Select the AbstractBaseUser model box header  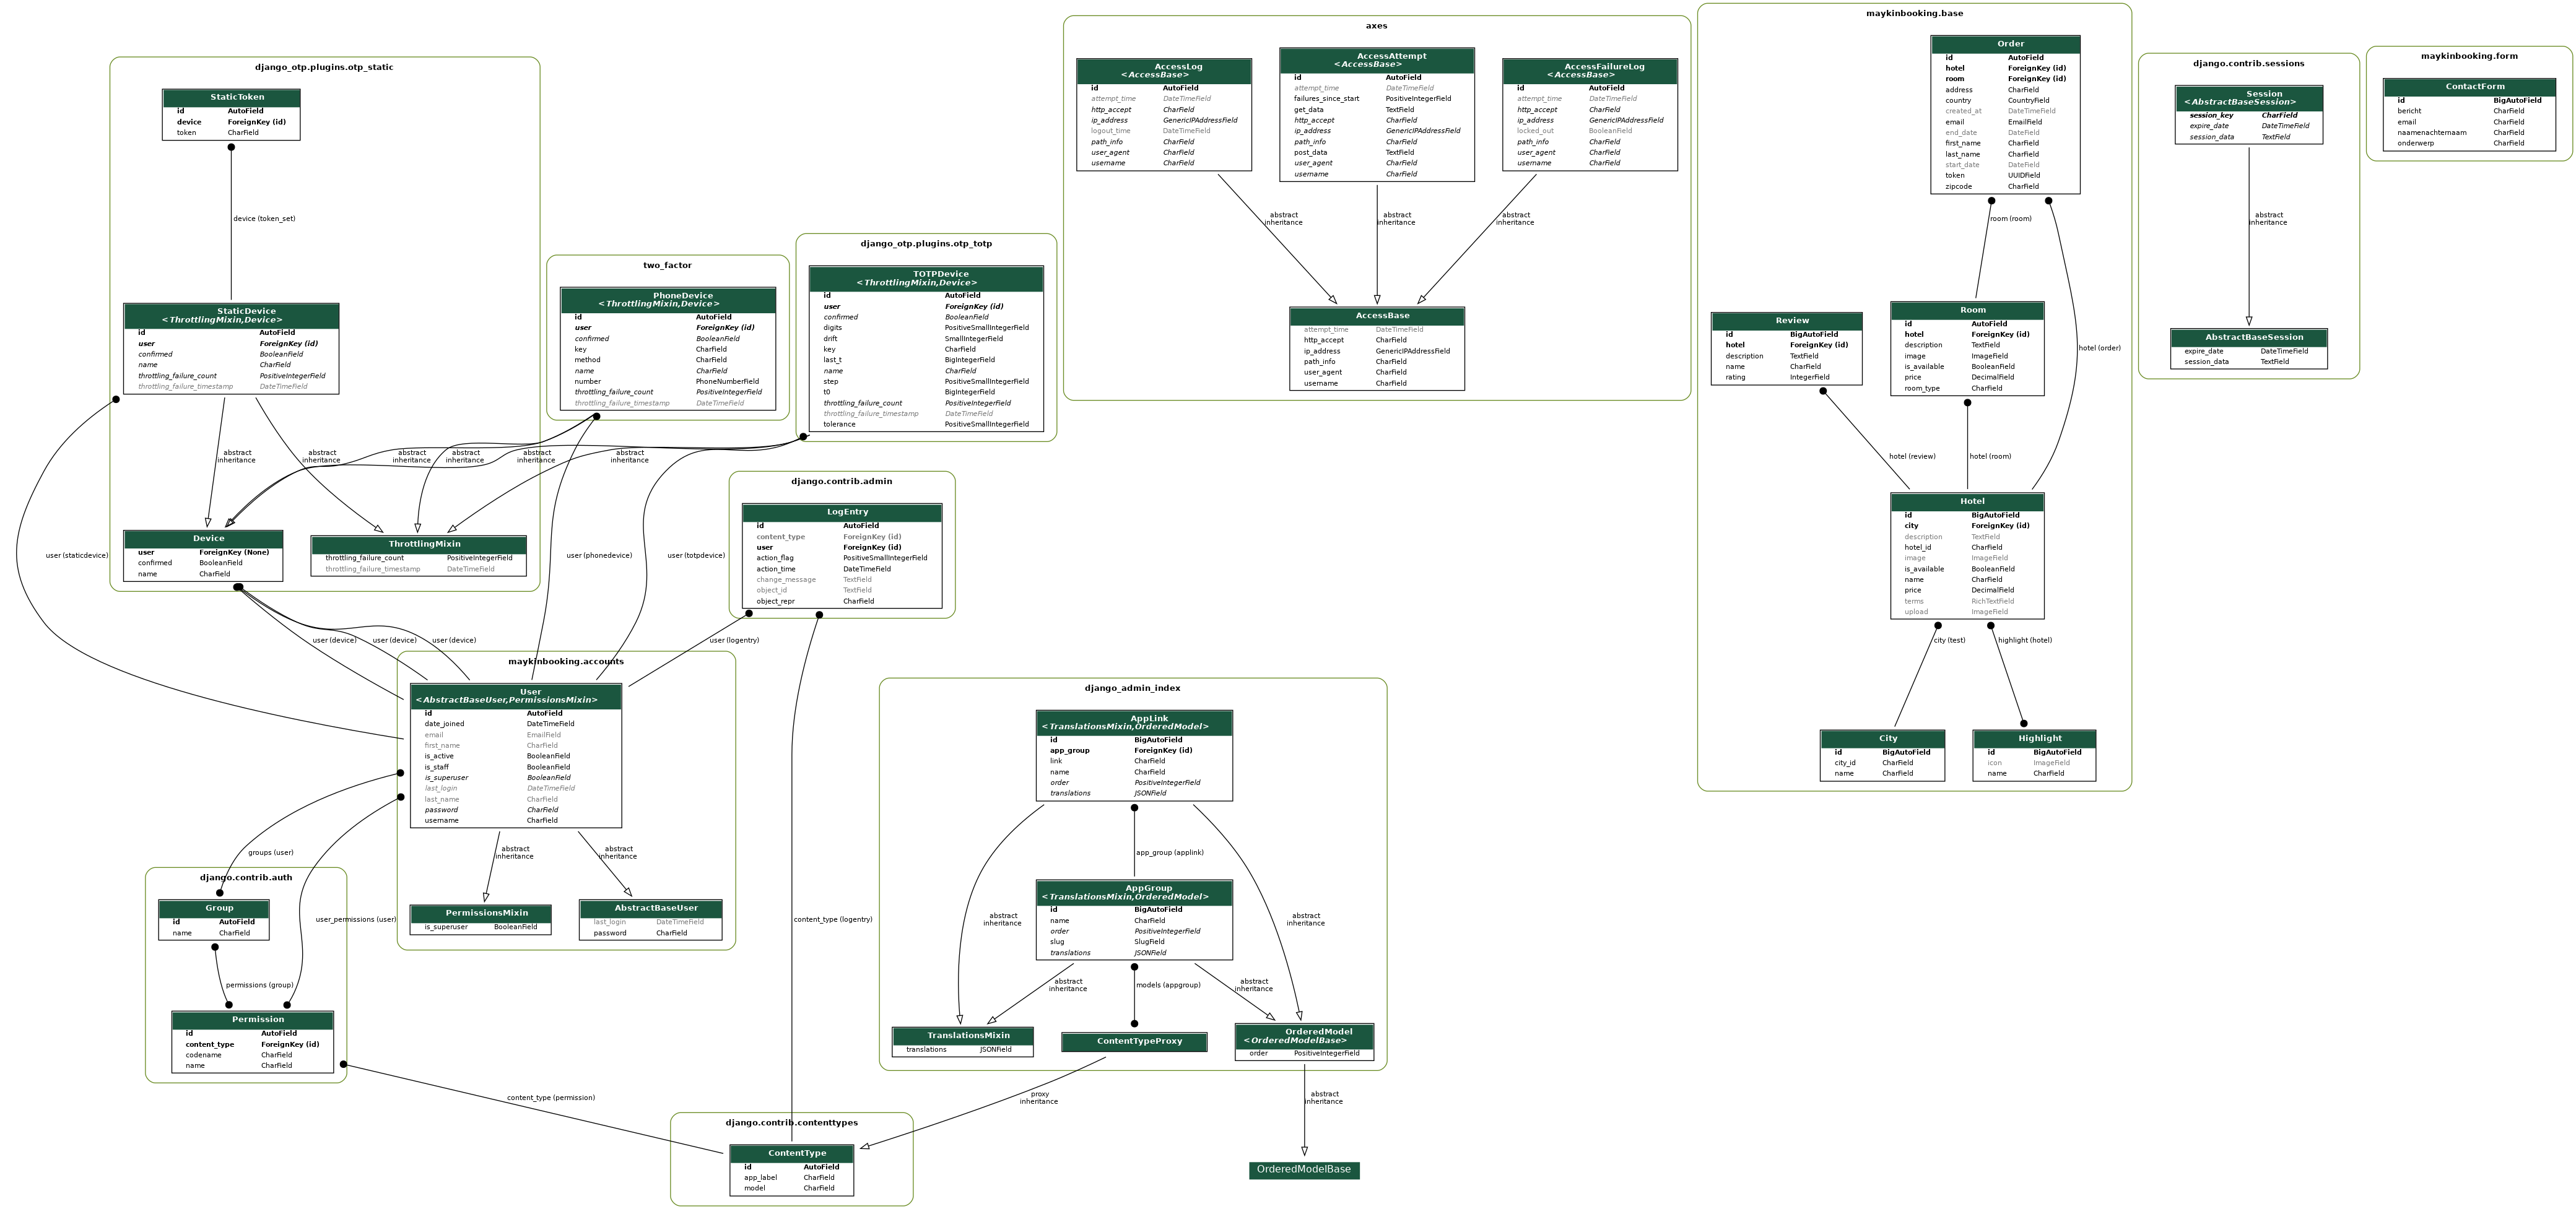click(x=651, y=909)
